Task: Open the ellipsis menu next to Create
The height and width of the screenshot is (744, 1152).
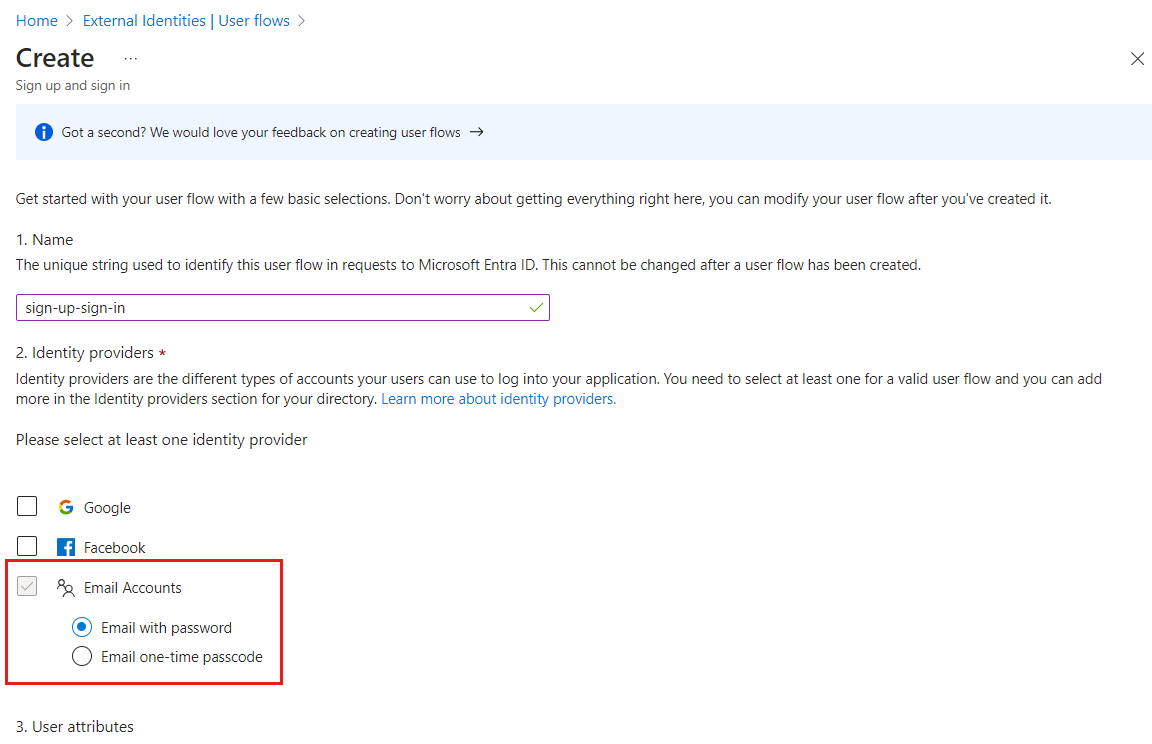Action: [130, 58]
